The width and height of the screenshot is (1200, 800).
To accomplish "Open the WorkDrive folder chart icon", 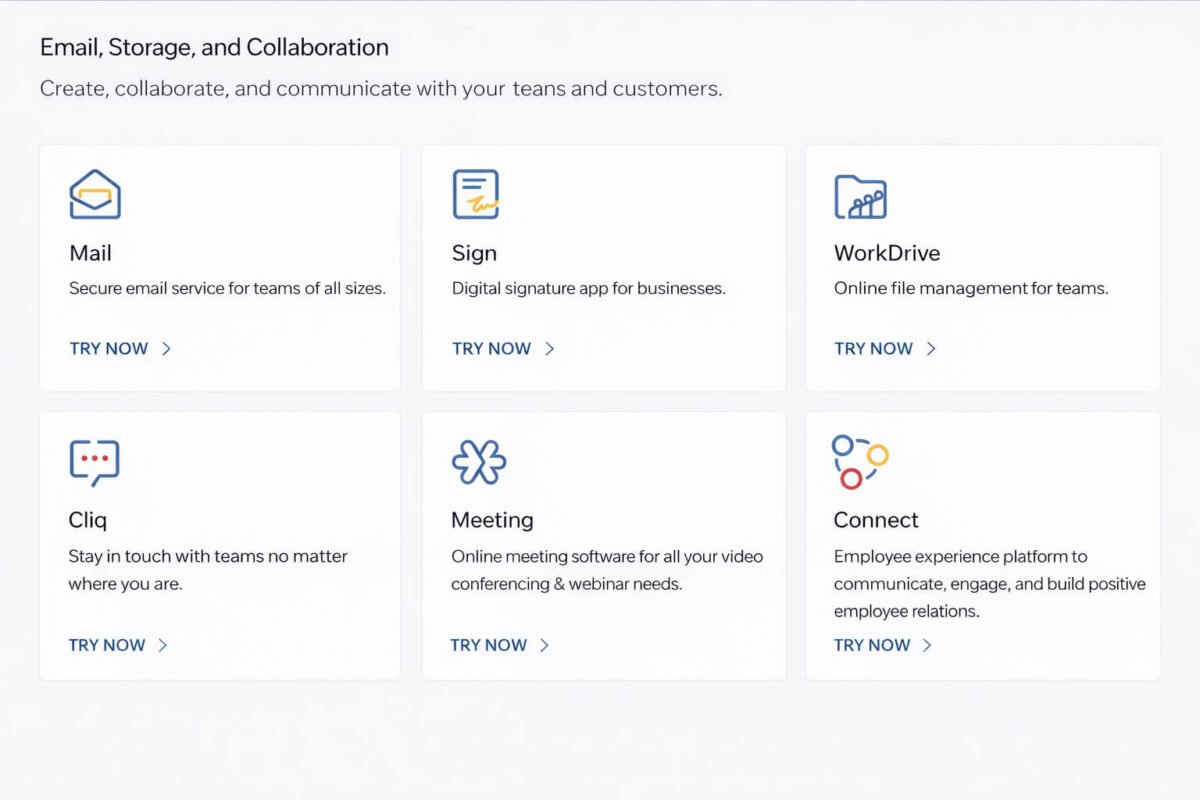I will pos(860,196).
